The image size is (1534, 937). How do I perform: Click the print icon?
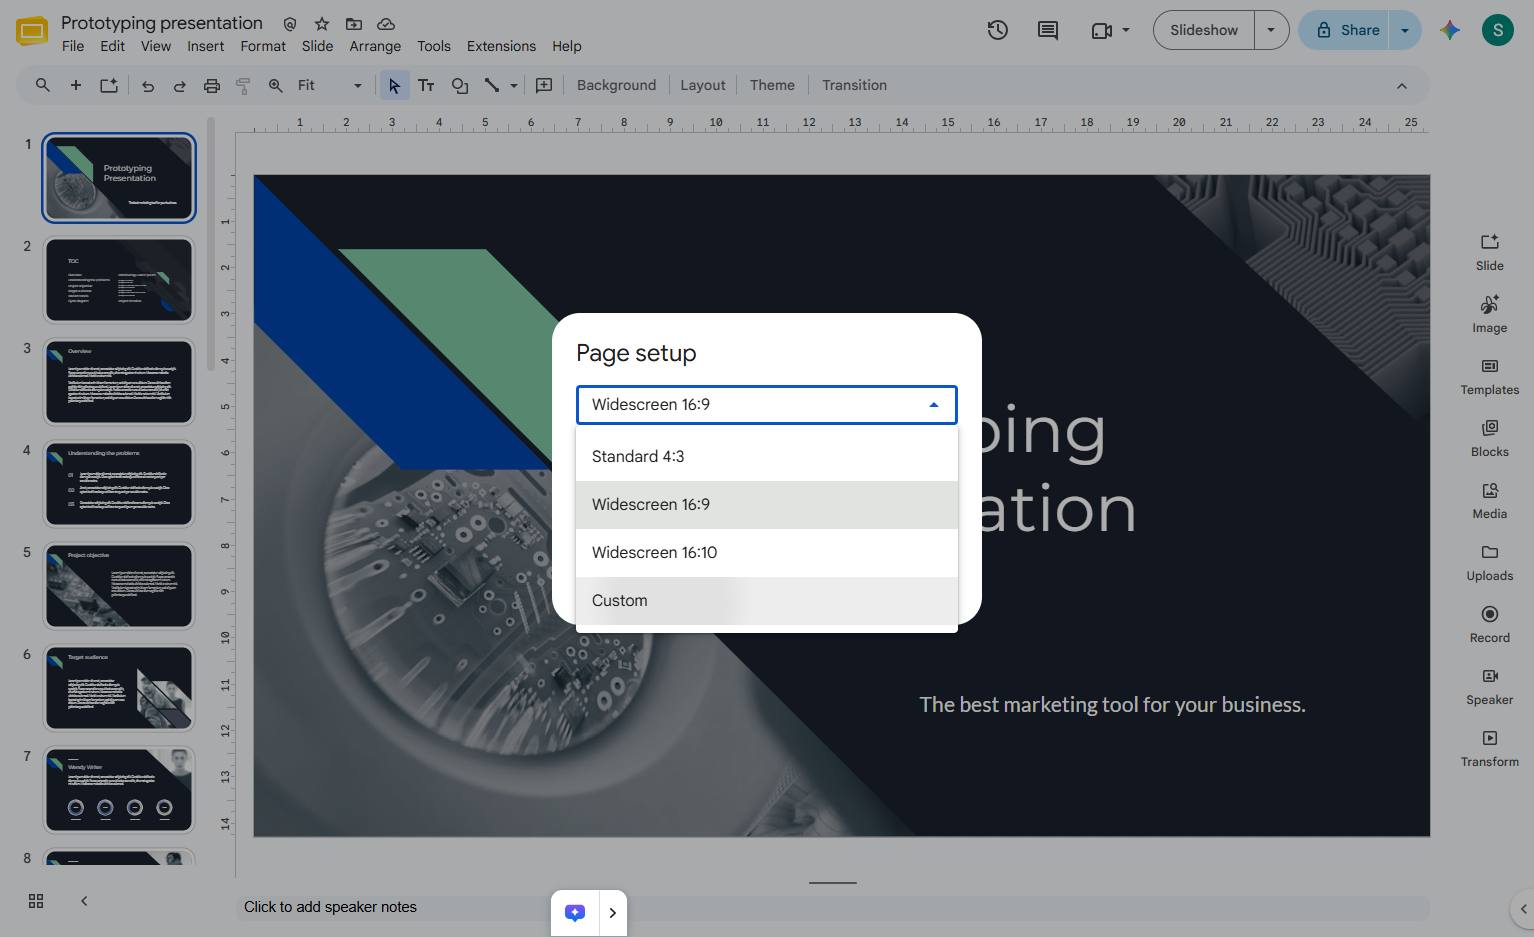pos(212,86)
